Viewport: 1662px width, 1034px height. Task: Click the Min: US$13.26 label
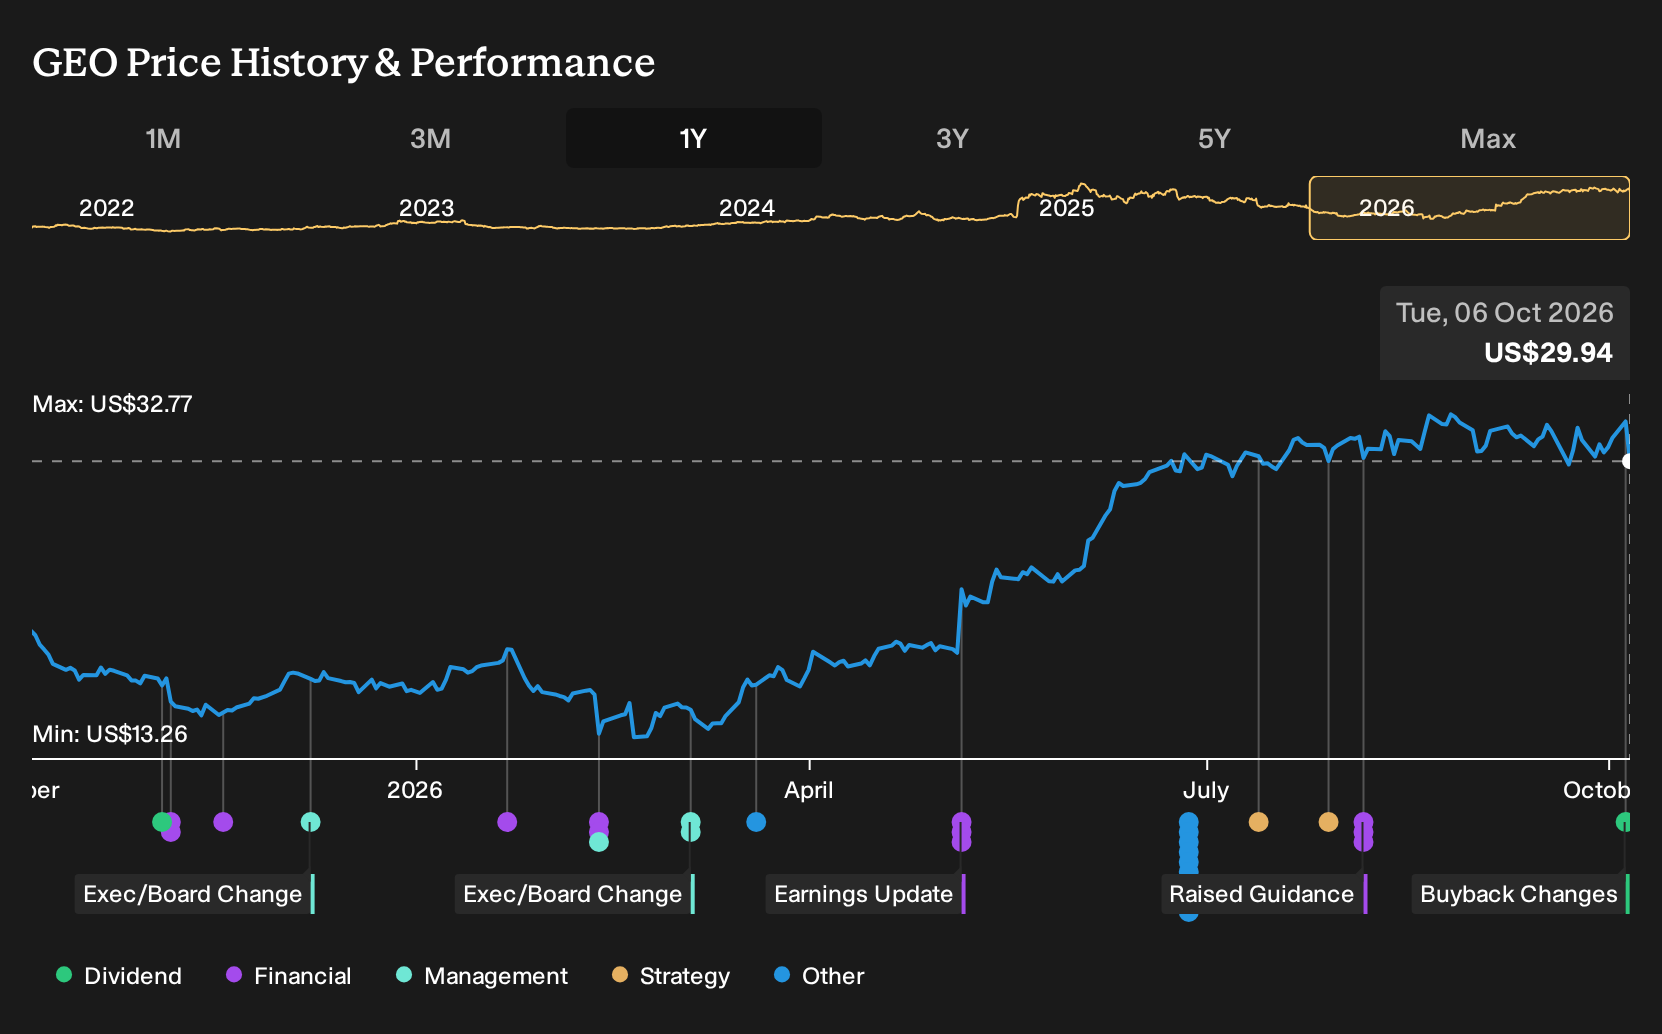[110, 734]
